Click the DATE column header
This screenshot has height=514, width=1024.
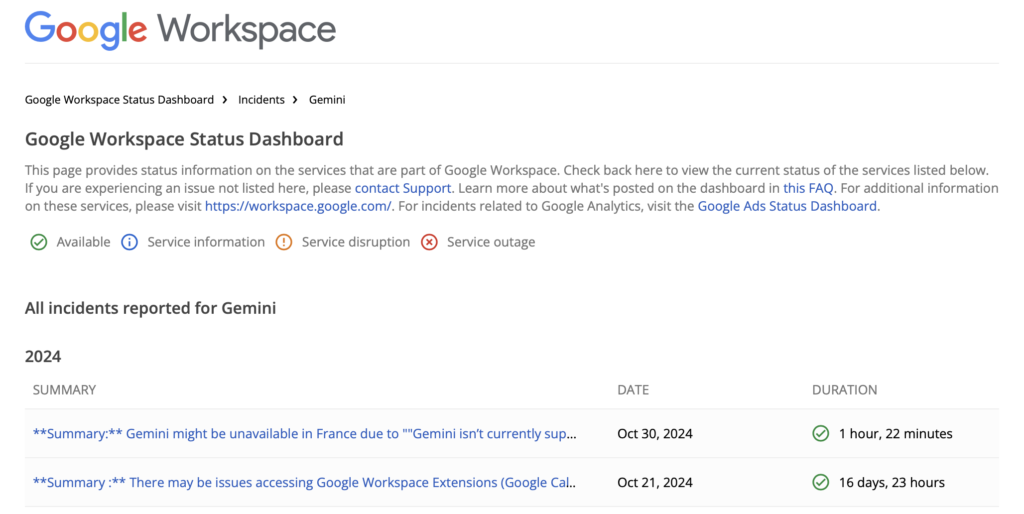pyautogui.click(x=633, y=390)
